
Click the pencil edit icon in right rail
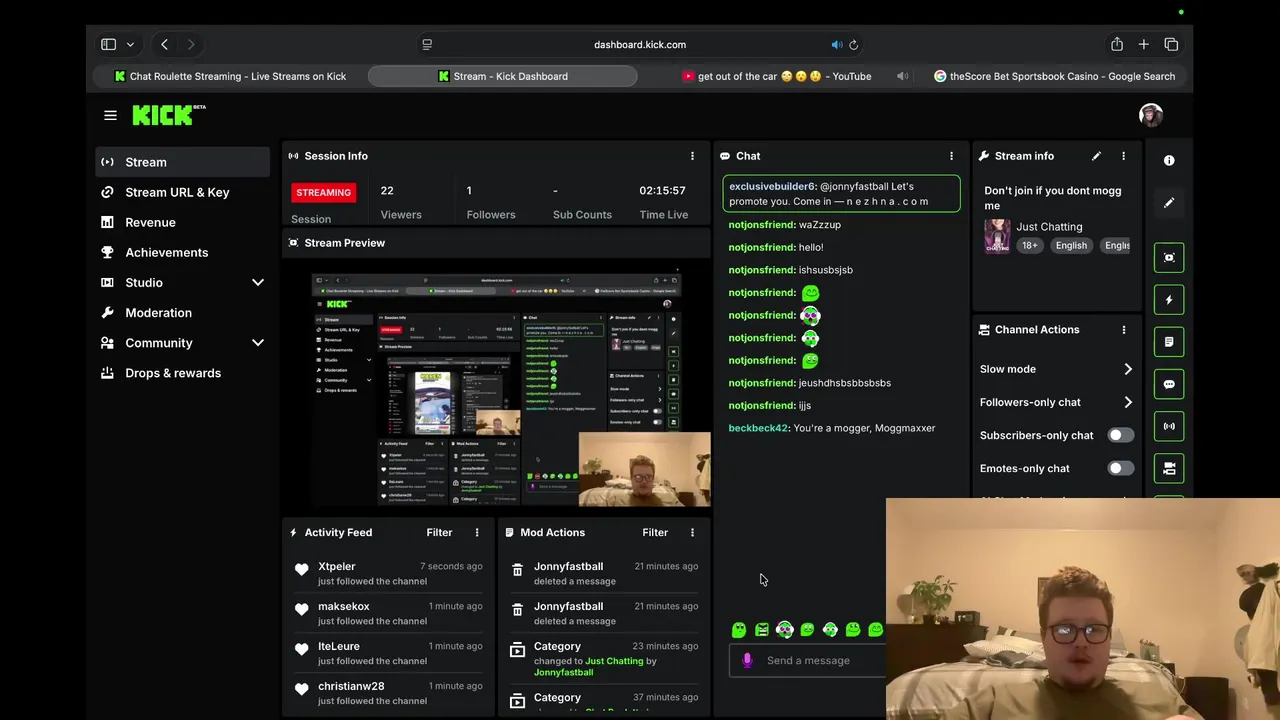point(1169,202)
